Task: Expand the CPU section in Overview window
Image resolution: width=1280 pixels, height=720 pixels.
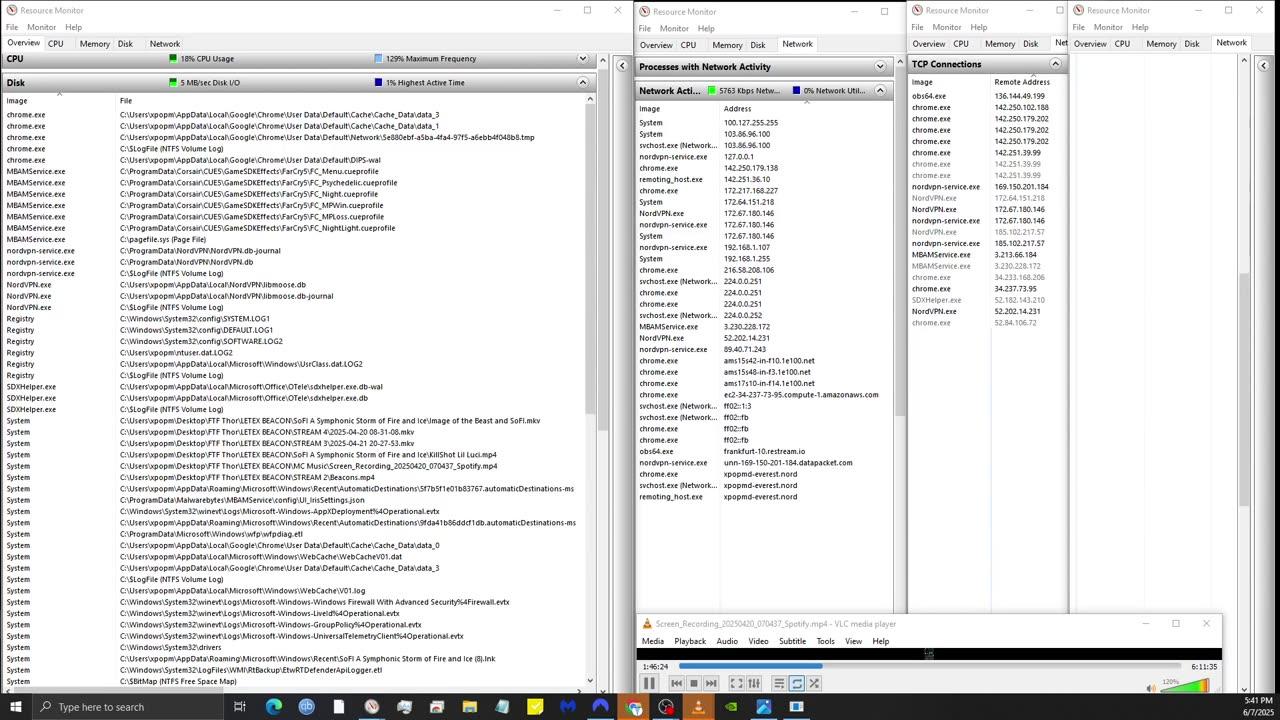Action: [x=583, y=59]
